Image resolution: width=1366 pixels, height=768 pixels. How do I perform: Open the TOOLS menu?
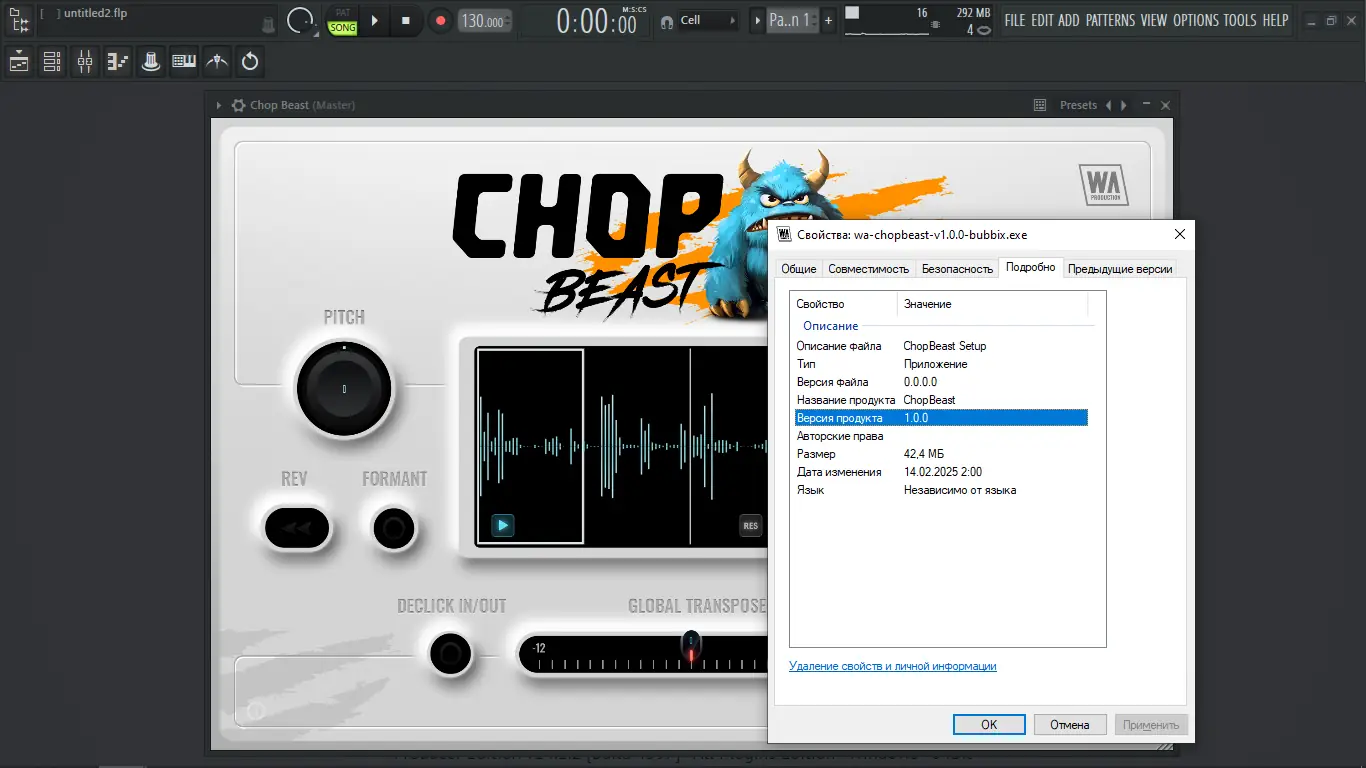click(x=1240, y=20)
